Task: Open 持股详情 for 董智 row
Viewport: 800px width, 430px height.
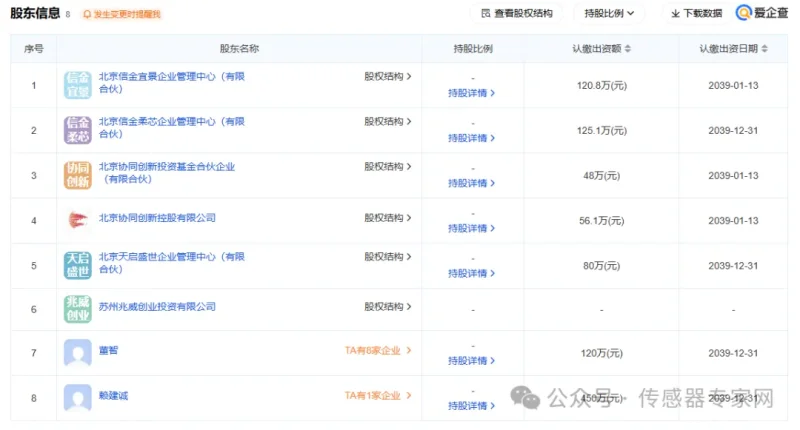Action: (x=471, y=361)
